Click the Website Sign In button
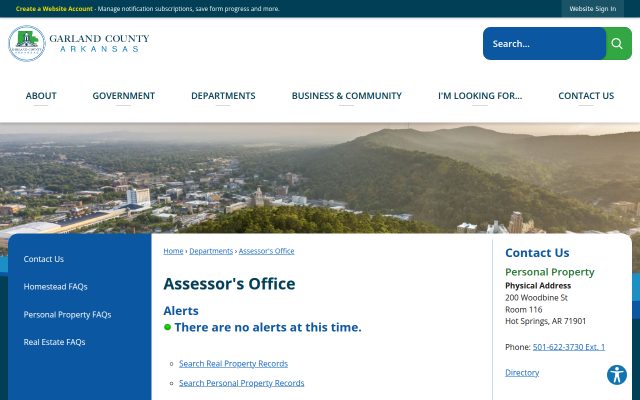 [592, 9]
